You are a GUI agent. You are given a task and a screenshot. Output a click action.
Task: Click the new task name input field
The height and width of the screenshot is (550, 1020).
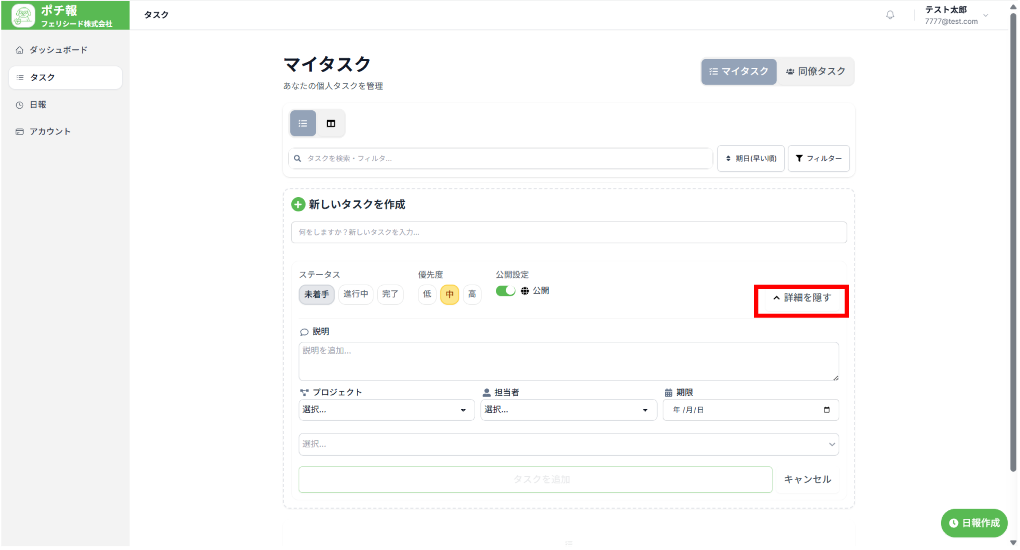568,232
